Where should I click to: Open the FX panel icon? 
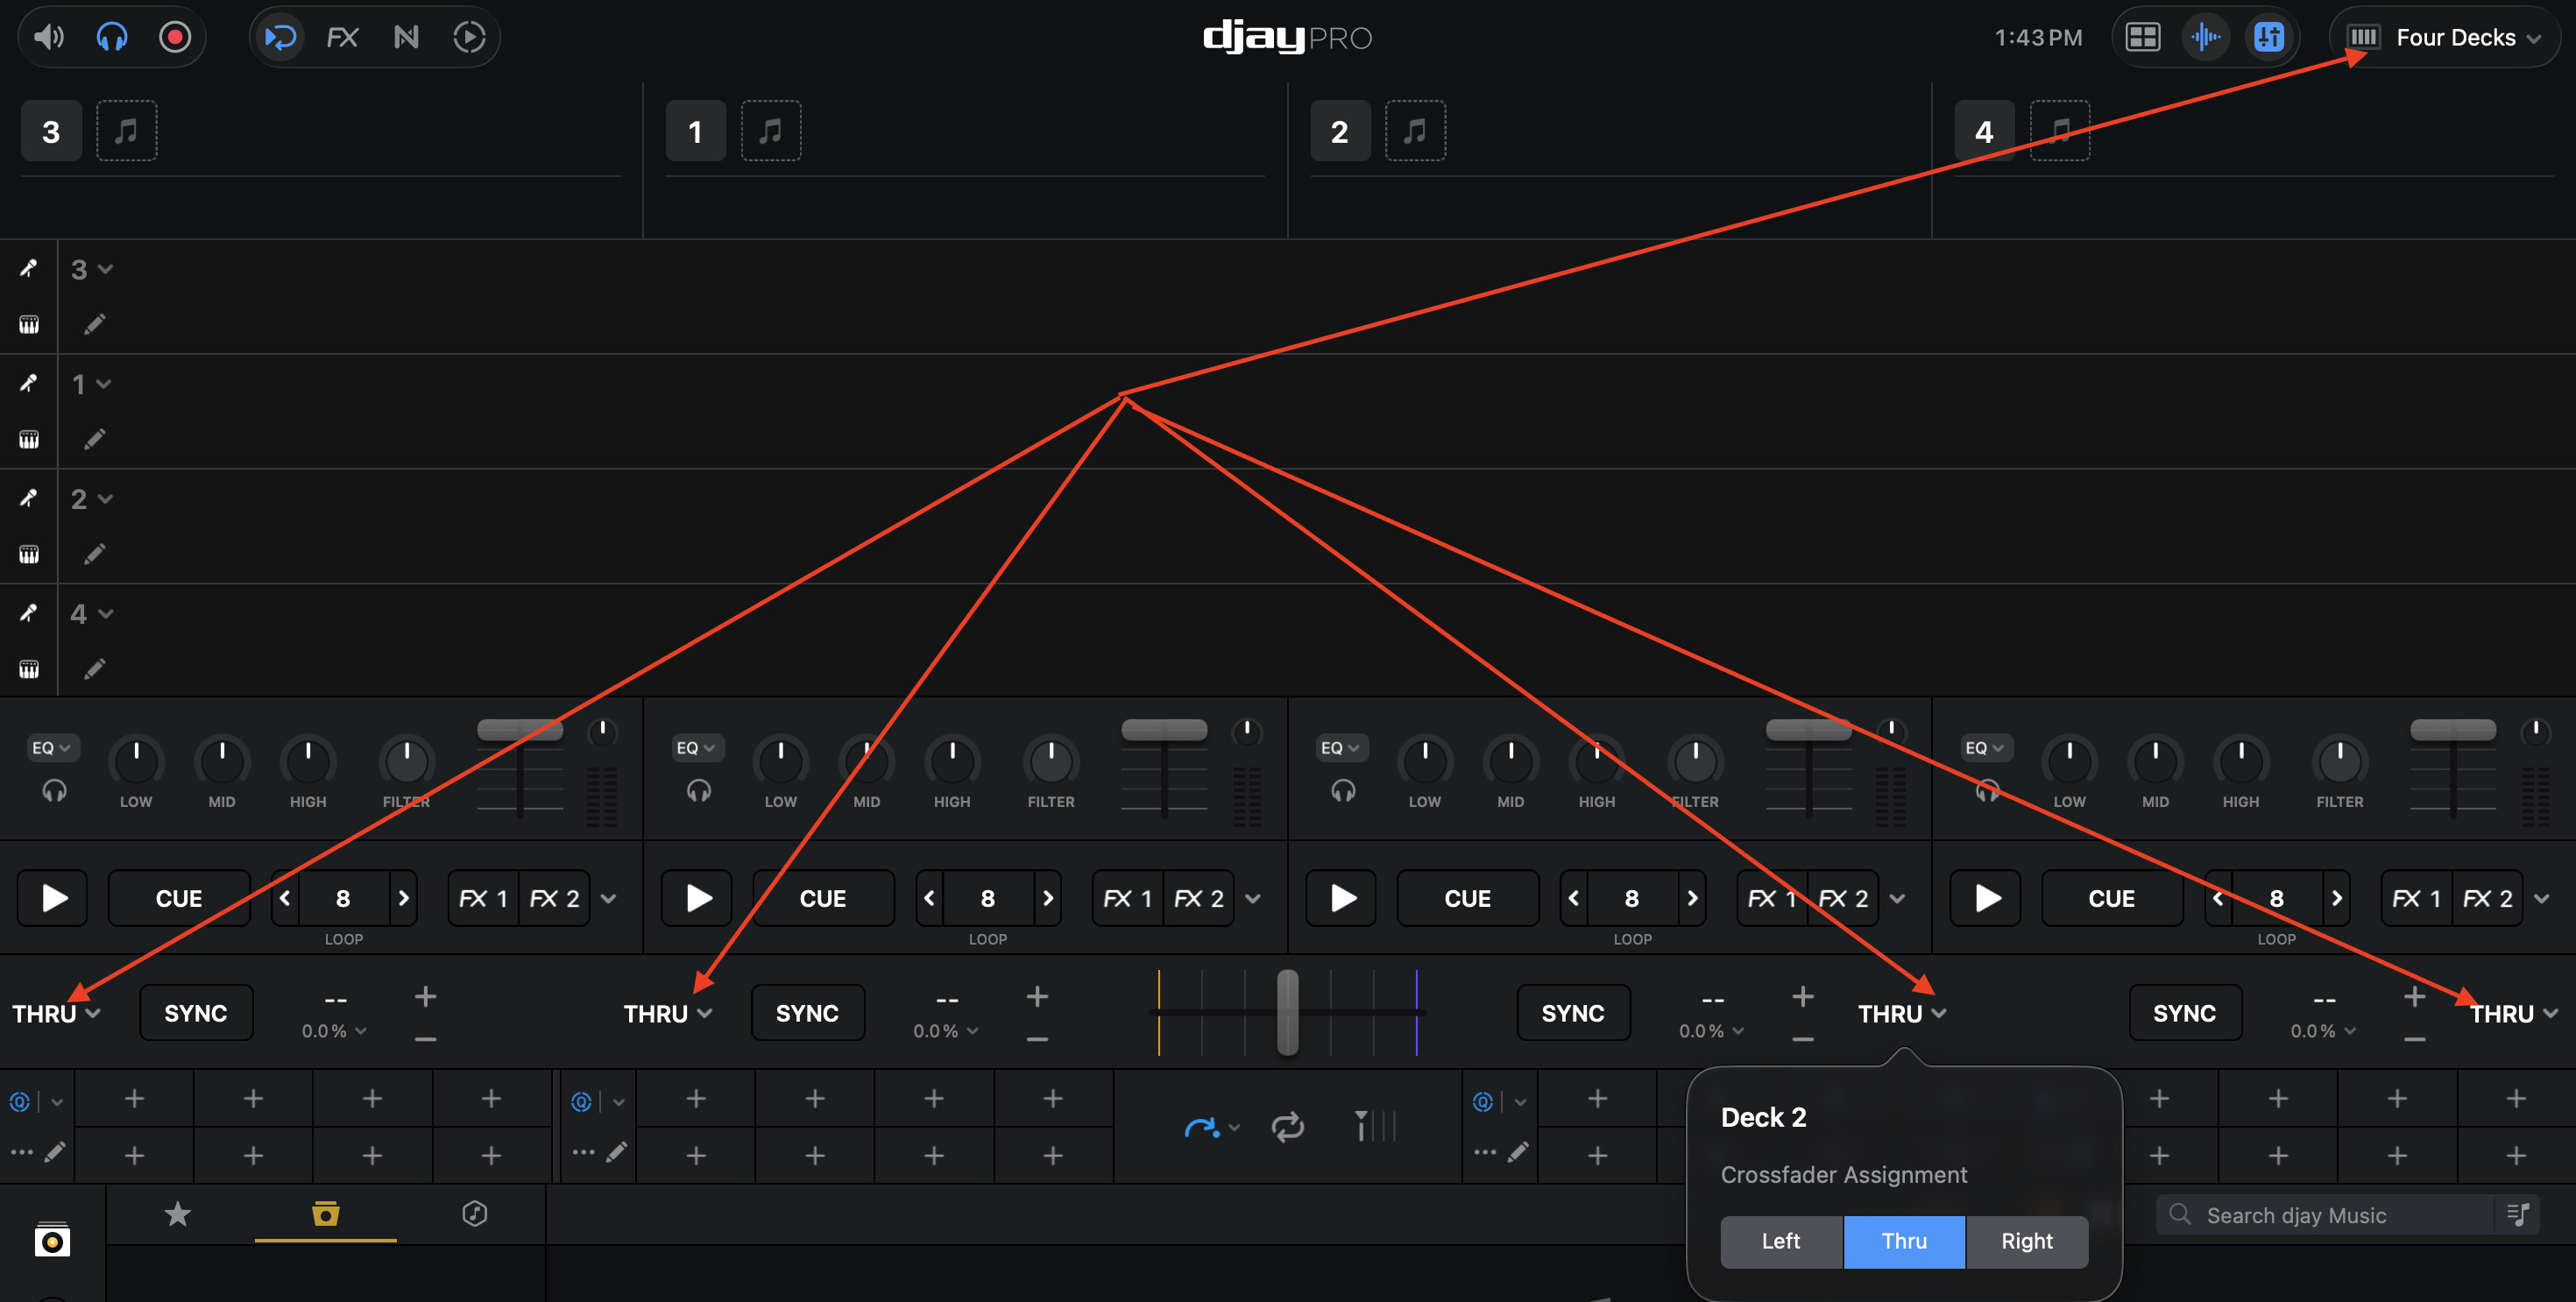pos(342,38)
